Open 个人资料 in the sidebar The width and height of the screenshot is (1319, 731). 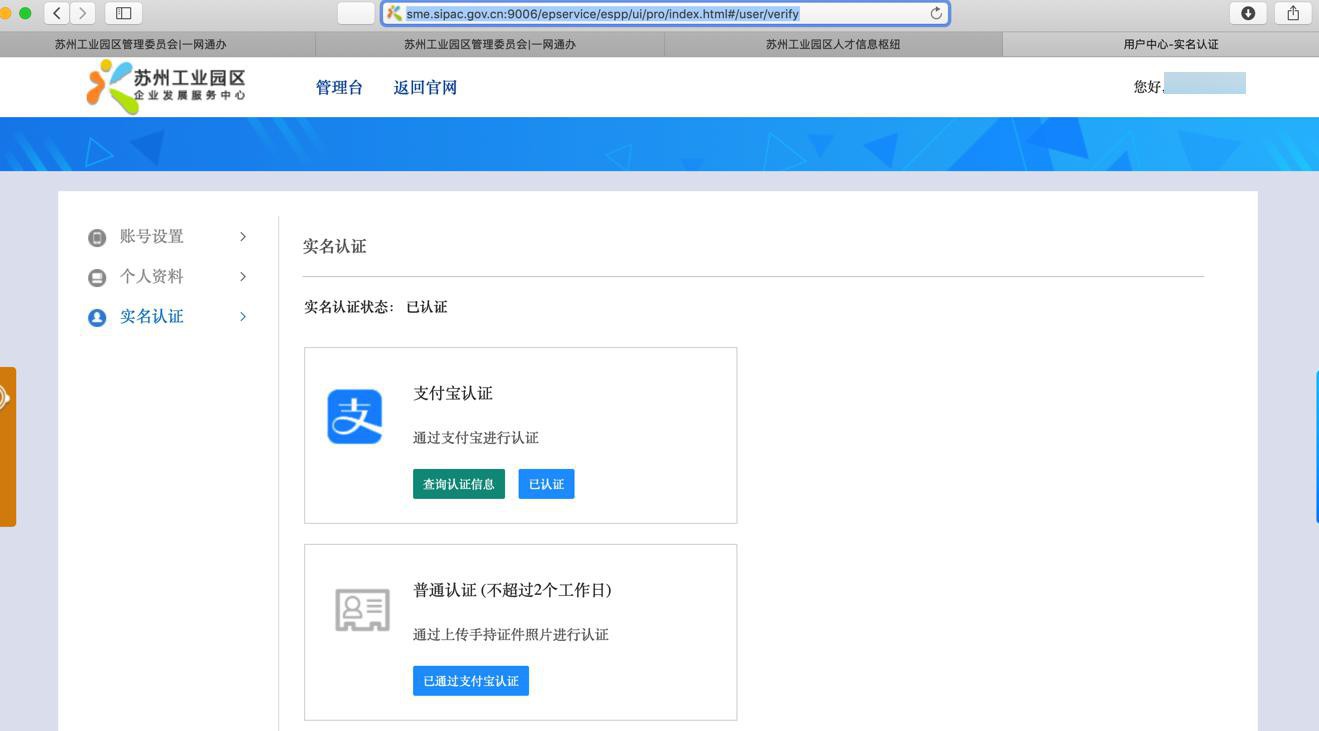(152, 277)
